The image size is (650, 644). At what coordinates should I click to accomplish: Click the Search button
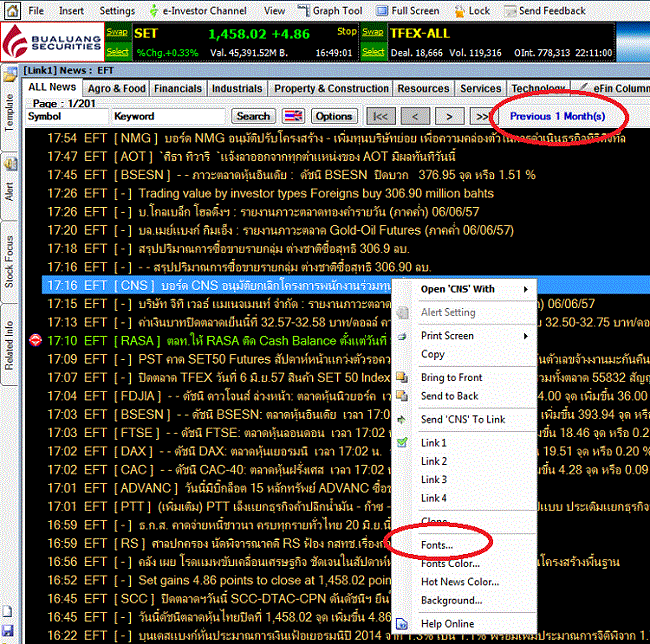click(x=253, y=116)
